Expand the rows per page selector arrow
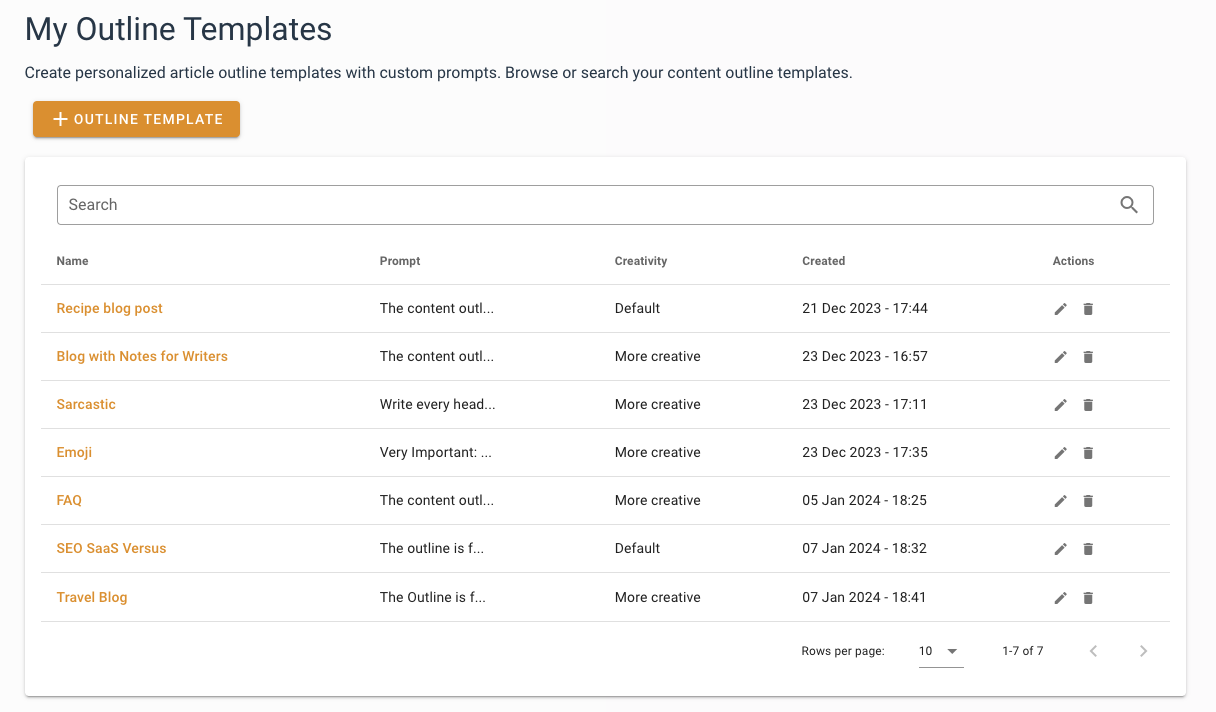Viewport: 1216px width, 712px height. [953, 650]
